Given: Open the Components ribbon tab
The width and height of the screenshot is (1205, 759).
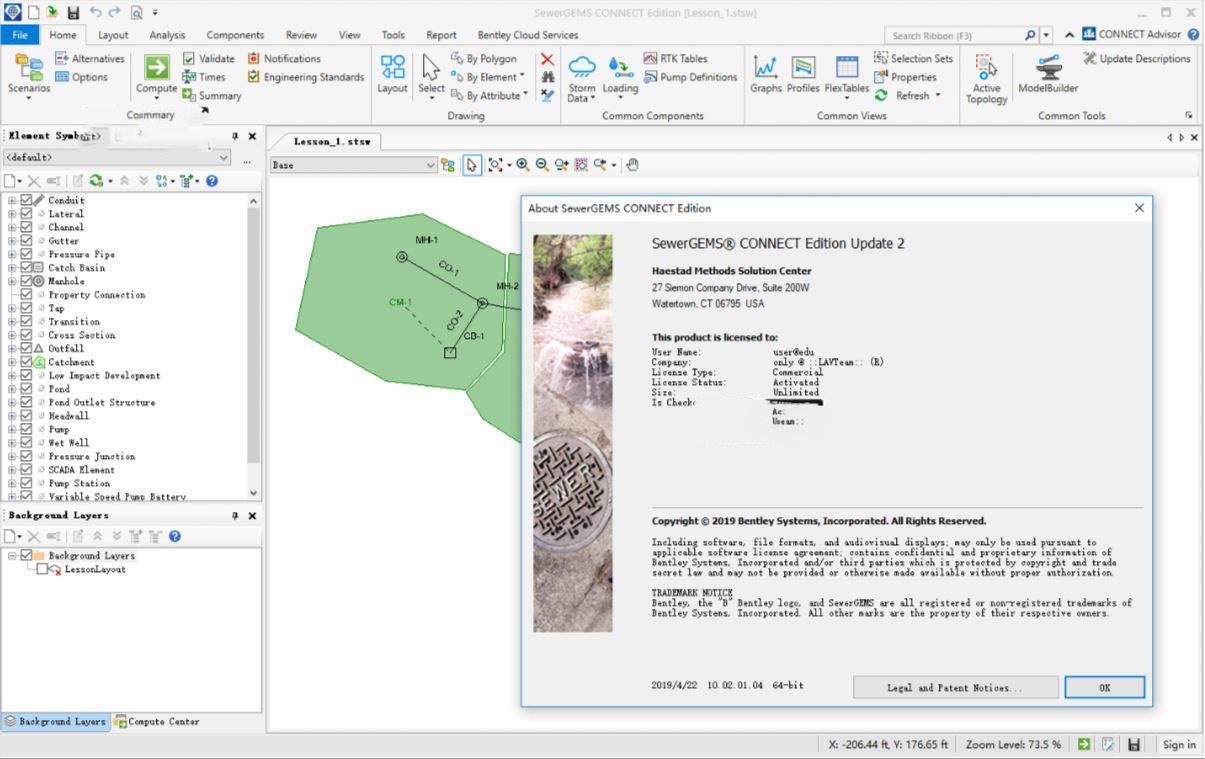Looking at the screenshot, I should click(235, 35).
